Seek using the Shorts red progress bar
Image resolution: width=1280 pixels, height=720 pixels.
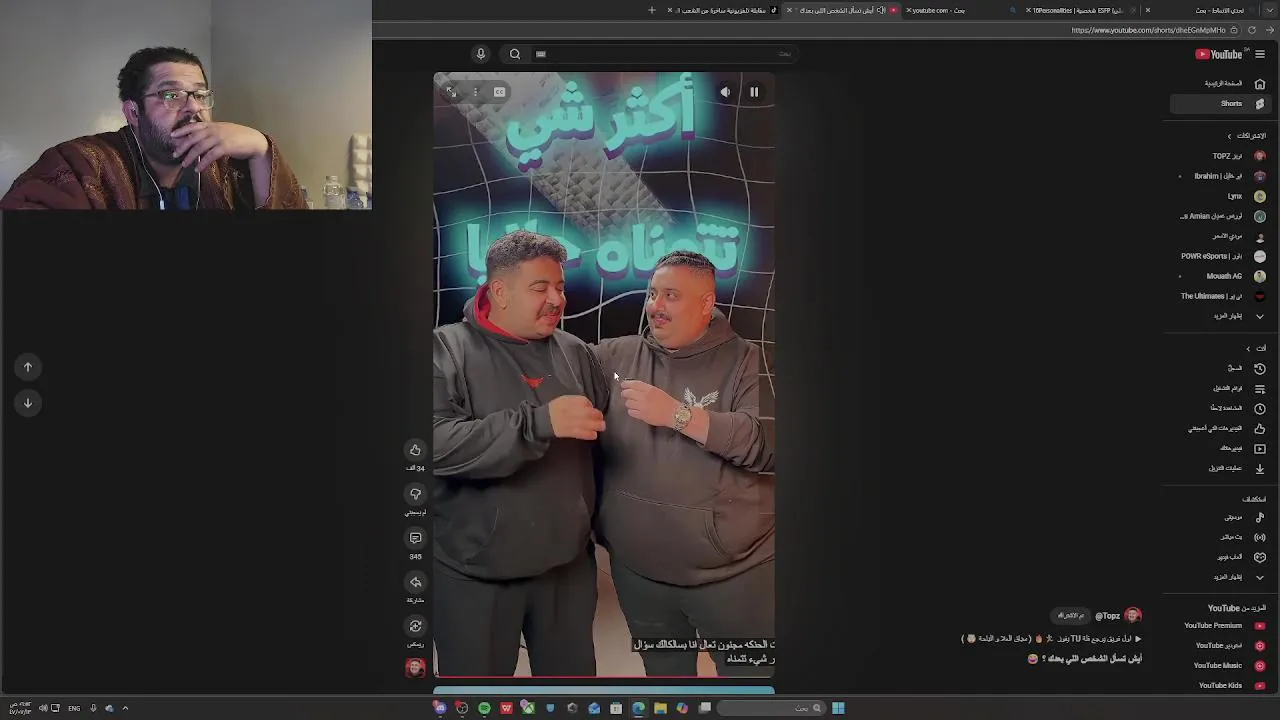[x=604, y=676]
